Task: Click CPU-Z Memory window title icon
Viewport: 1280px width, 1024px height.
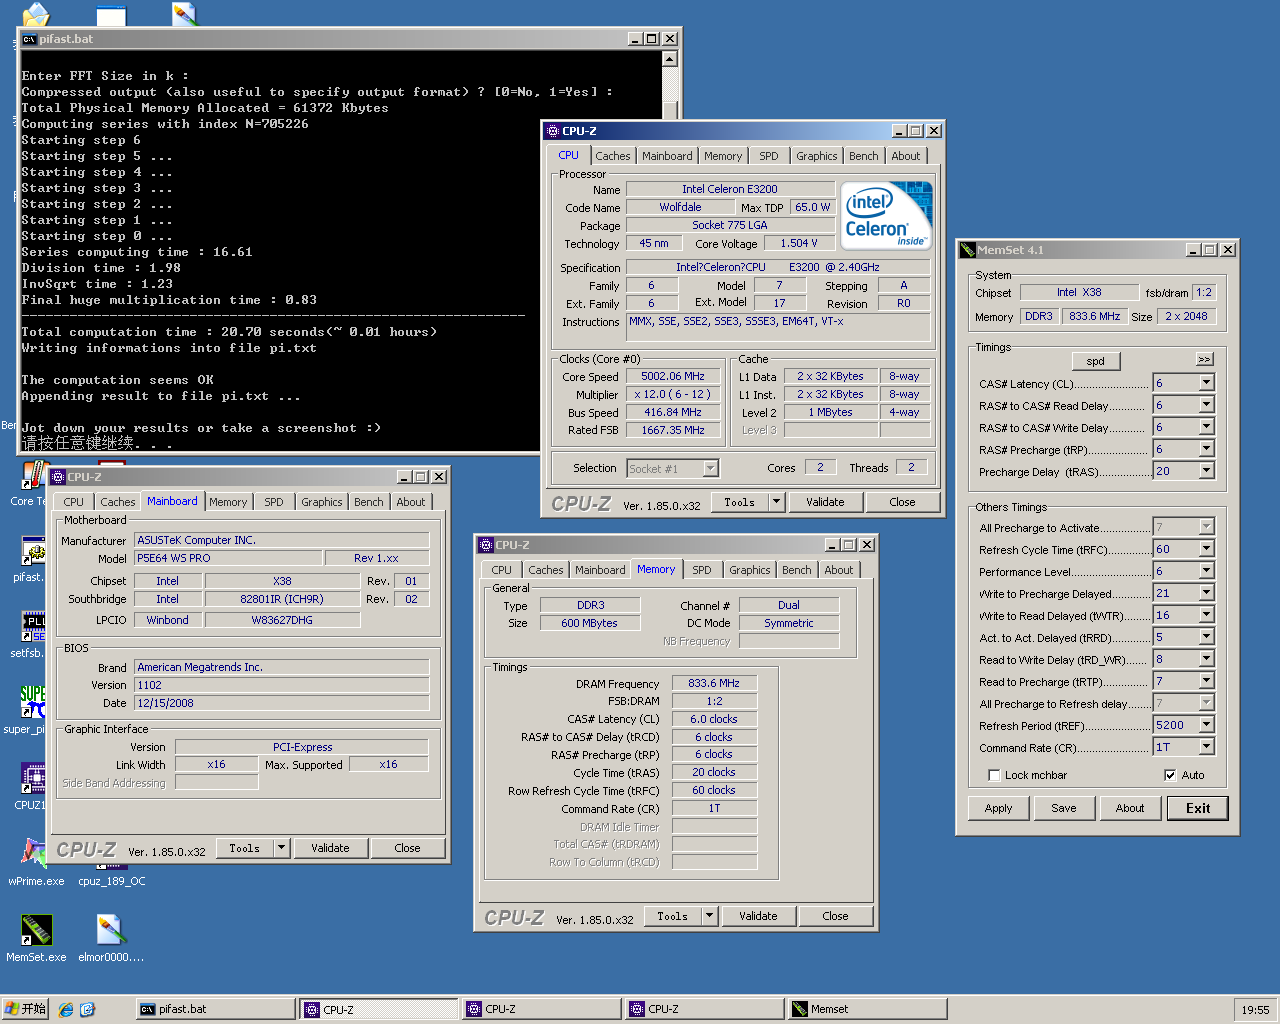Action: (486, 545)
